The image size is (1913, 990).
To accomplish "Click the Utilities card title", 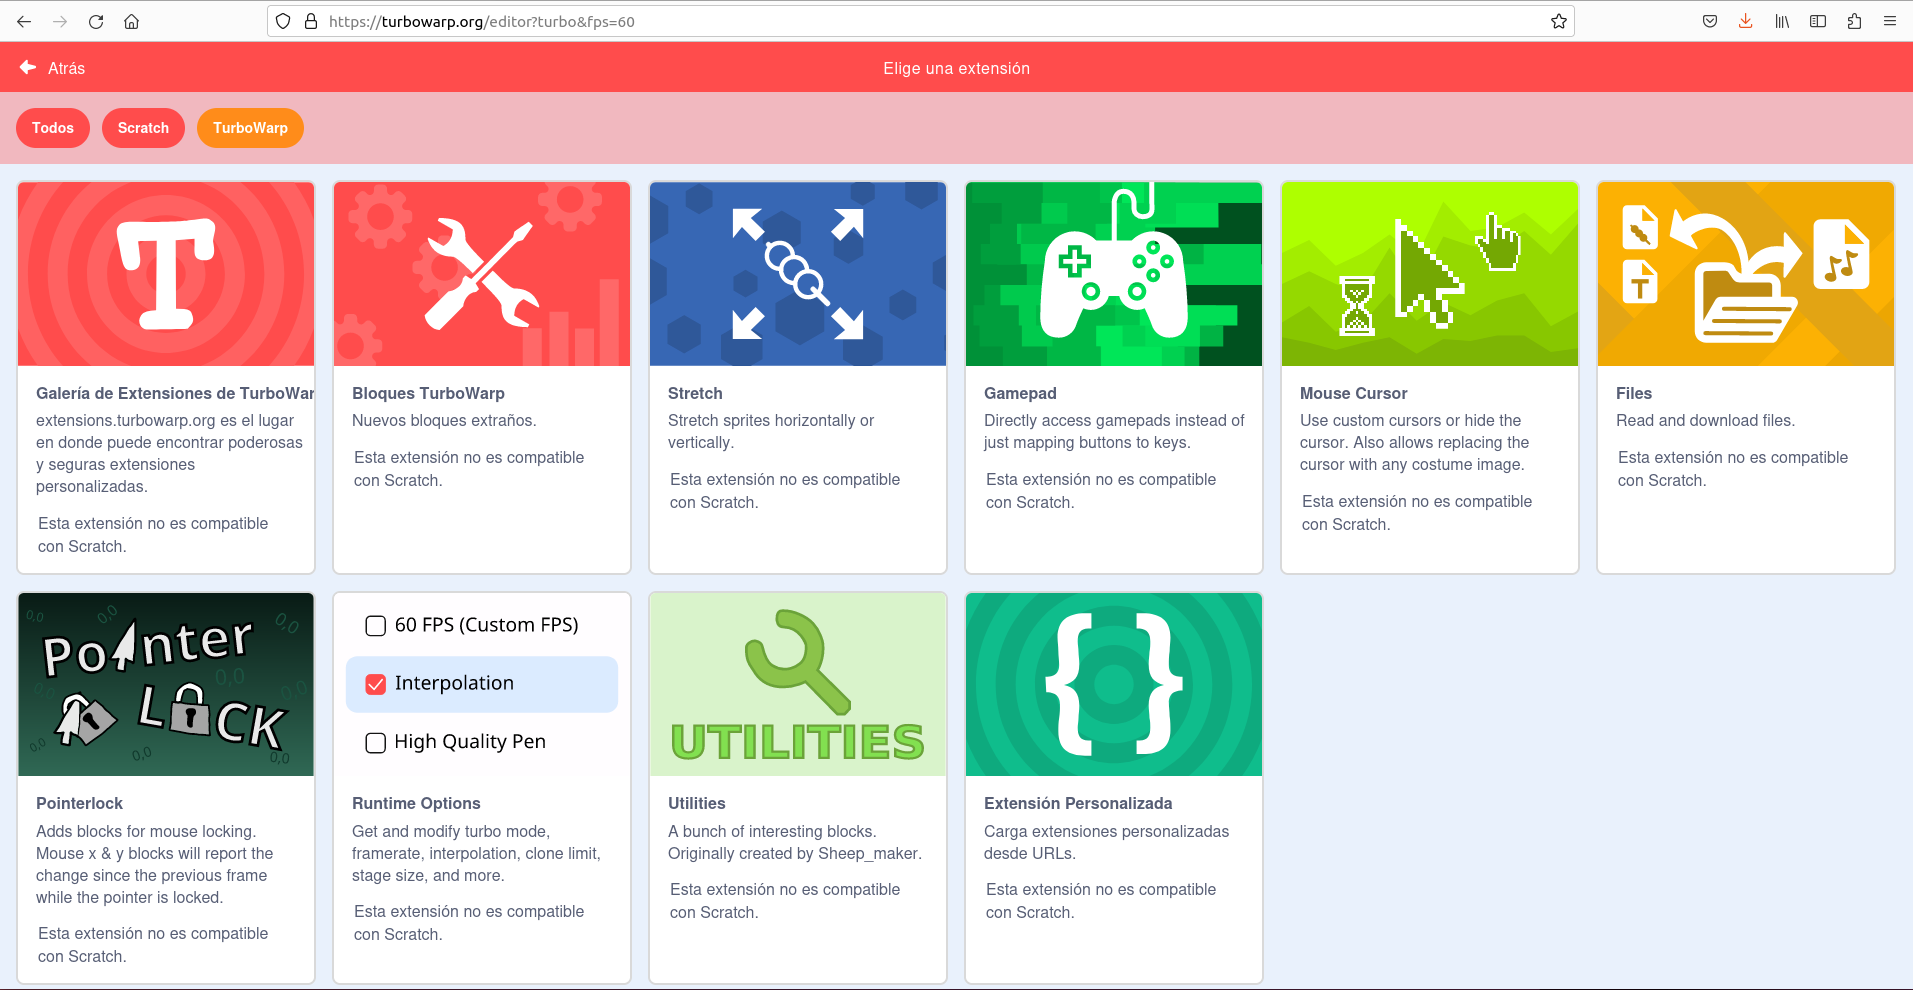I will tap(697, 803).
